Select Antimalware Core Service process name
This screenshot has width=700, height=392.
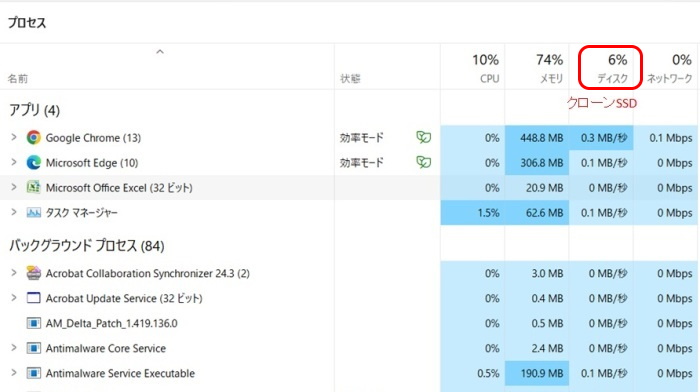pyautogui.click(x=106, y=349)
